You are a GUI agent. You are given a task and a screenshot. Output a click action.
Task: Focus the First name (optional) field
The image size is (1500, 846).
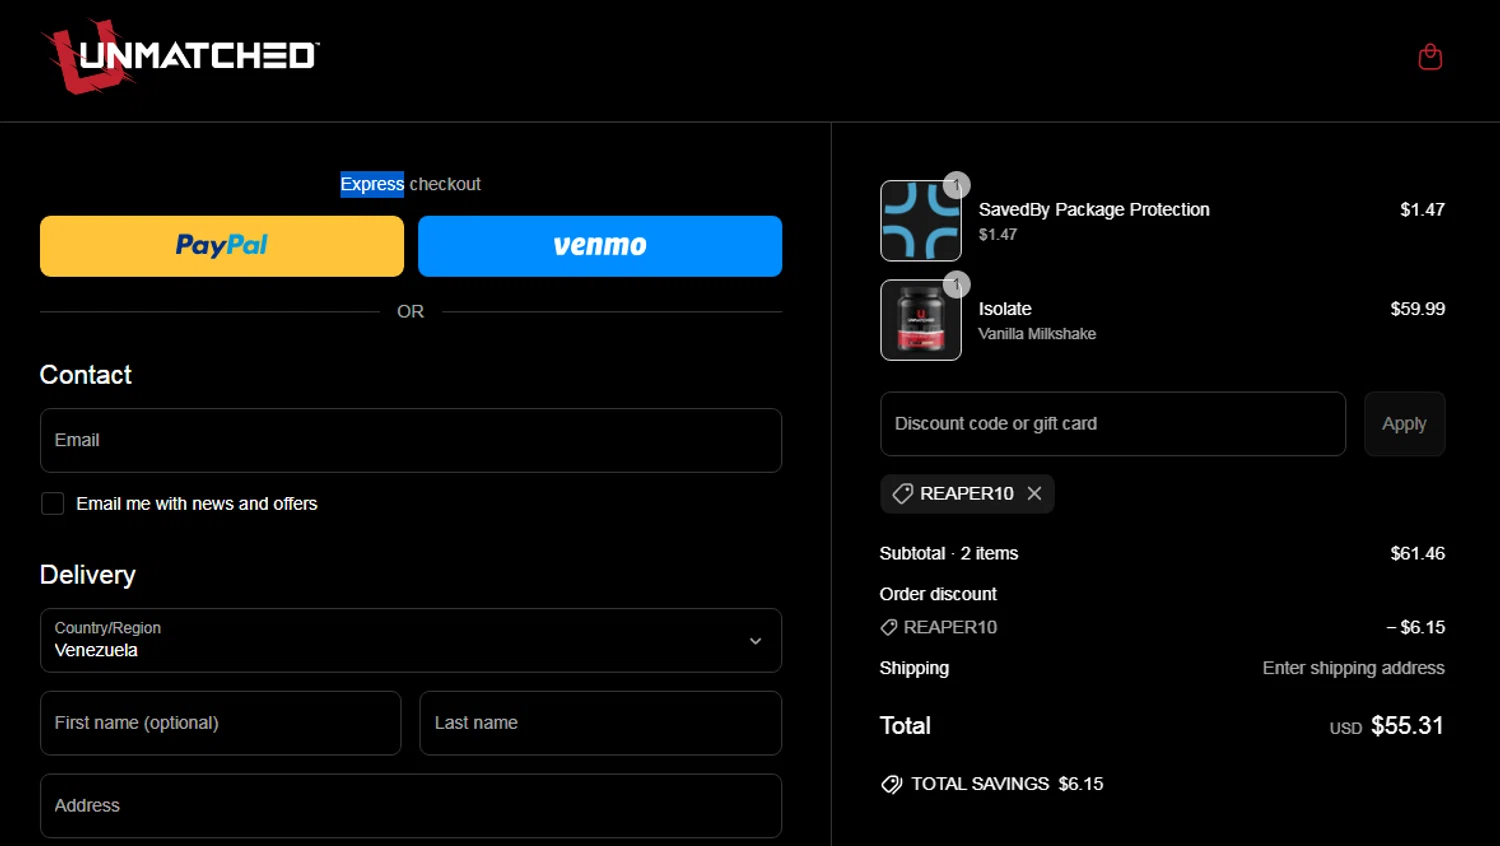pyautogui.click(x=221, y=723)
